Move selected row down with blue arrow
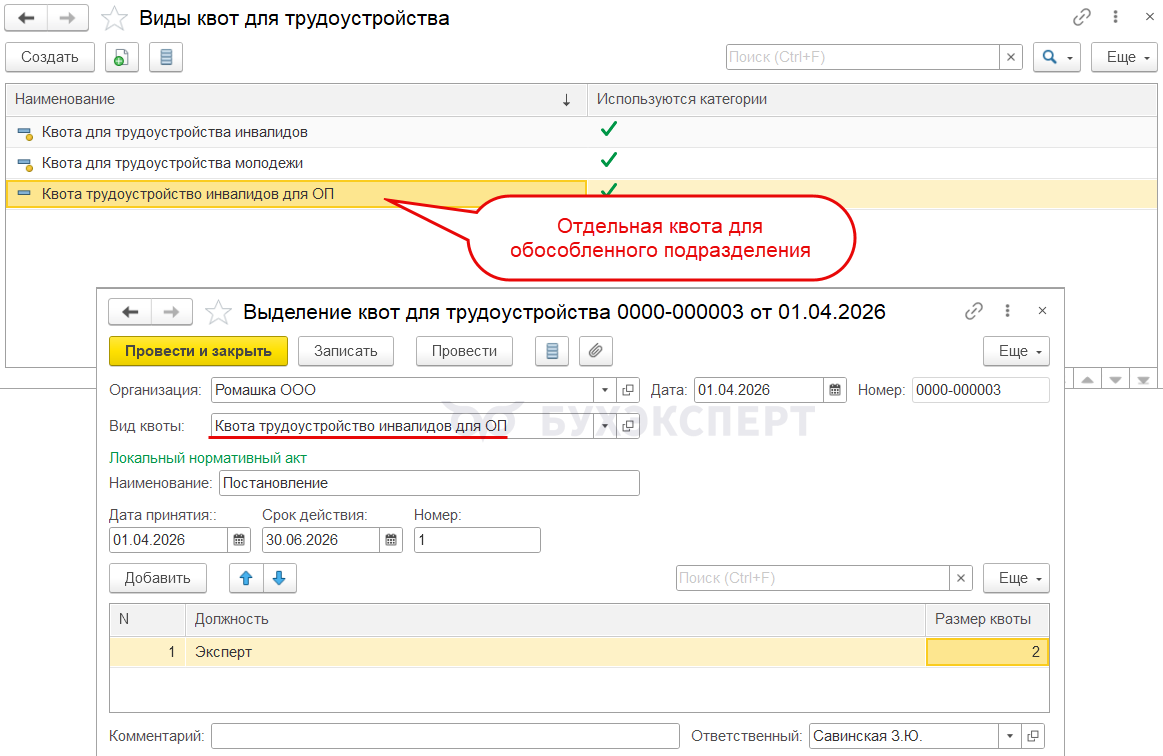This screenshot has width=1163, height=756. point(280,578)
